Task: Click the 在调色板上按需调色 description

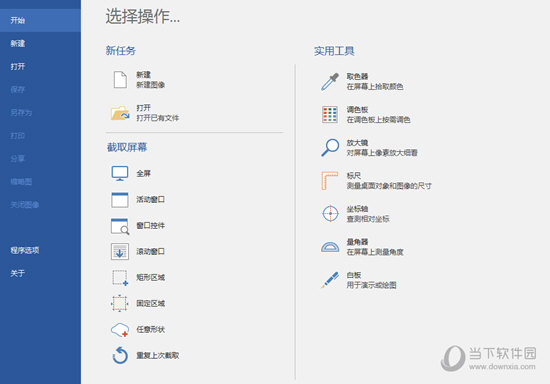Action: pyautogui.click(x=378, y=120)
